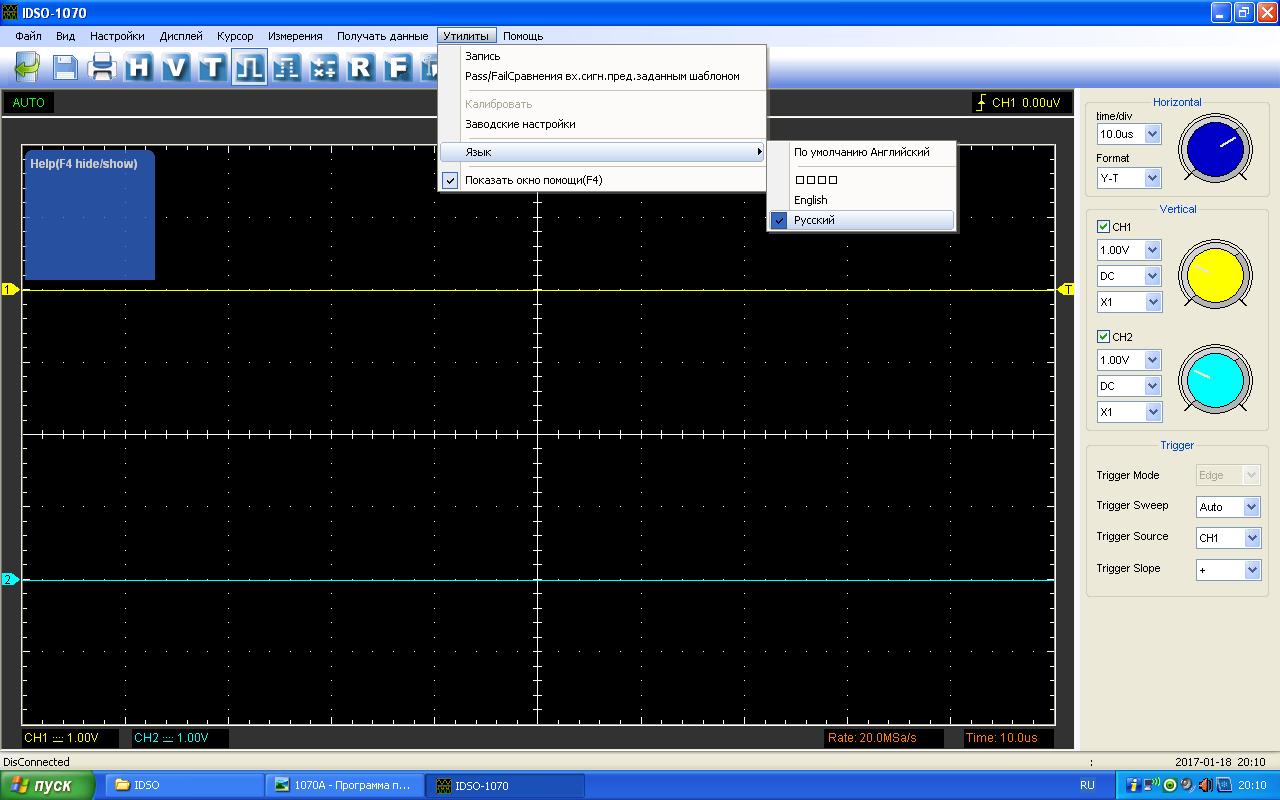1280x800 pixels.
Task: Open the Trigger Source dropdown
Action: point(1252,538)
